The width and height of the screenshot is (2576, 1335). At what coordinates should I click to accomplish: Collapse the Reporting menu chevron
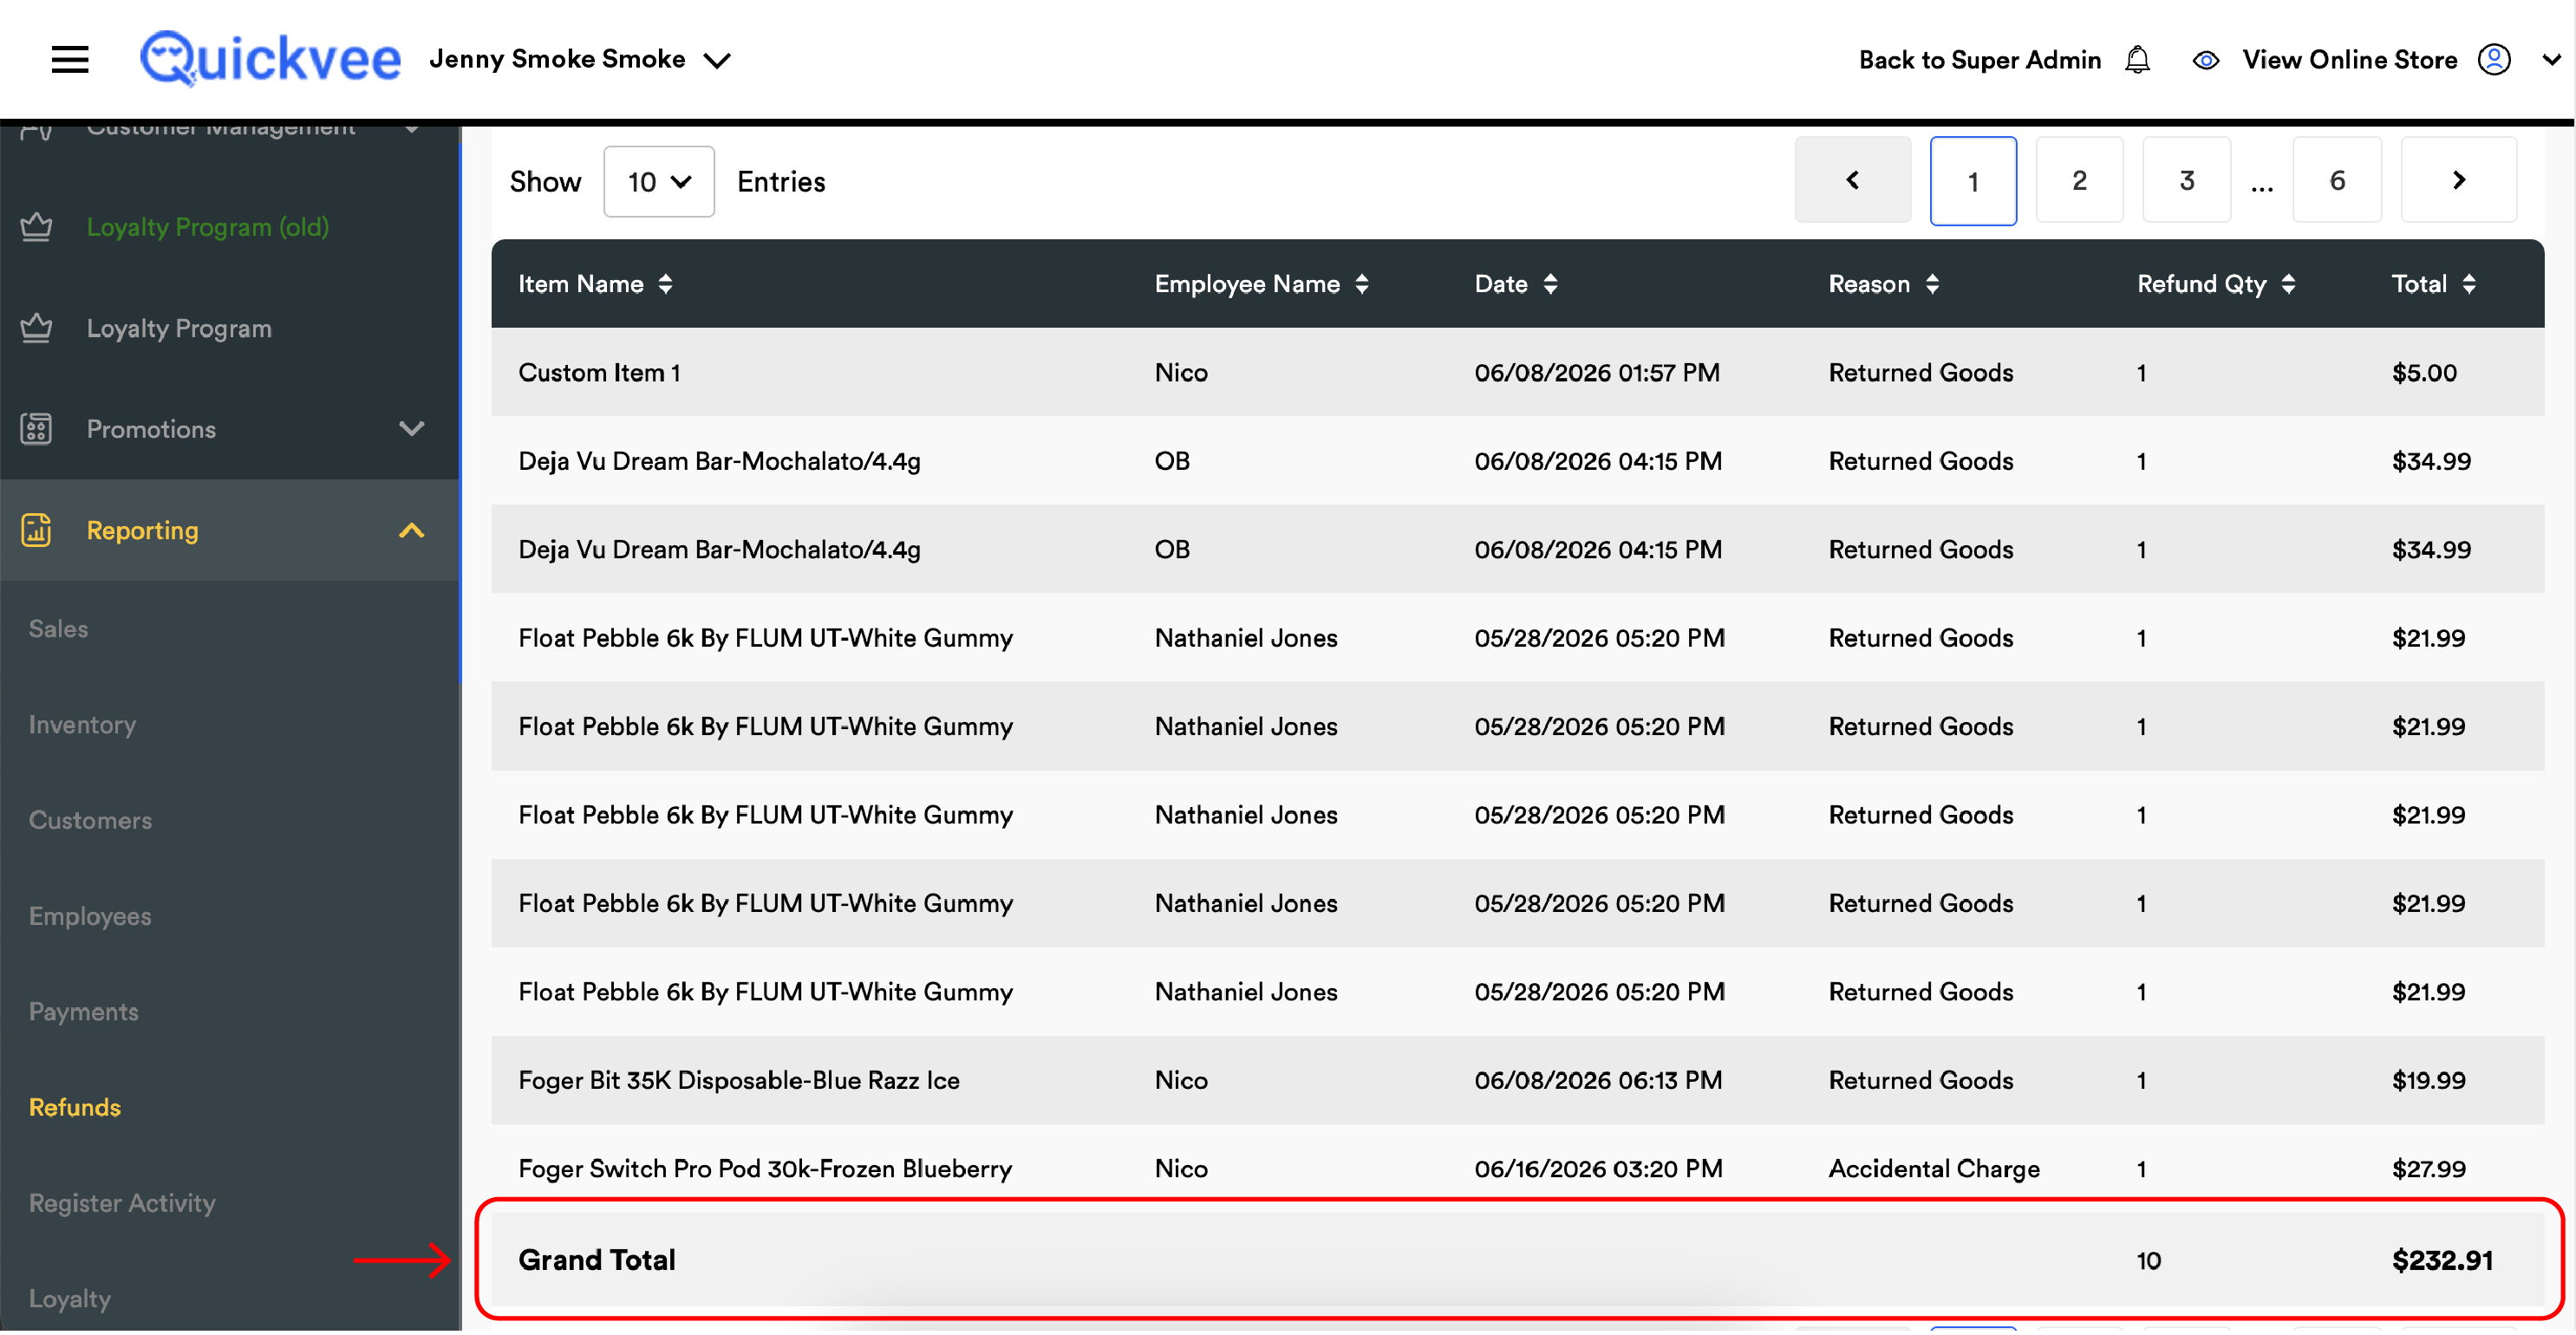click(x=411, y=530)
